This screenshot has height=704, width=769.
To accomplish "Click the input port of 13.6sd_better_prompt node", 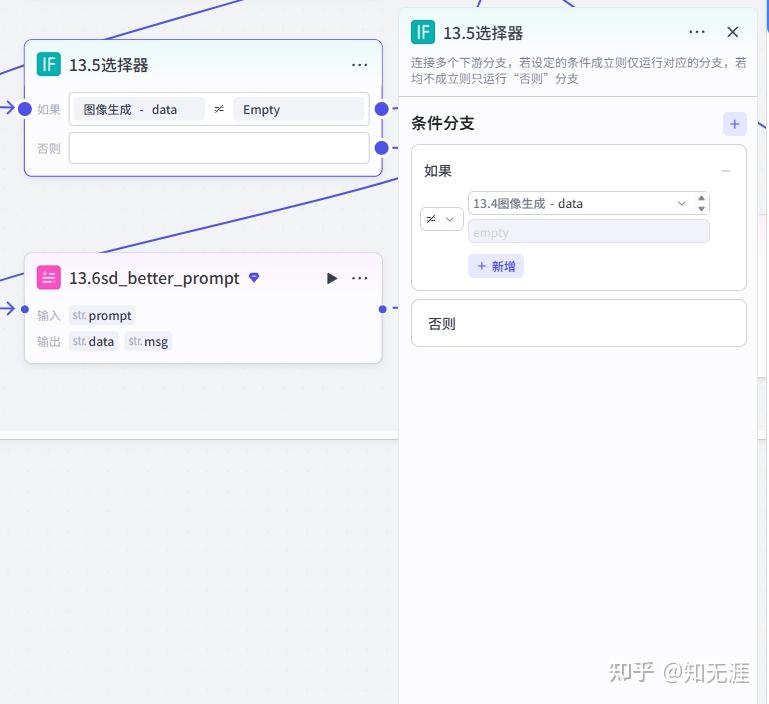I will click(x=25, y=309).
